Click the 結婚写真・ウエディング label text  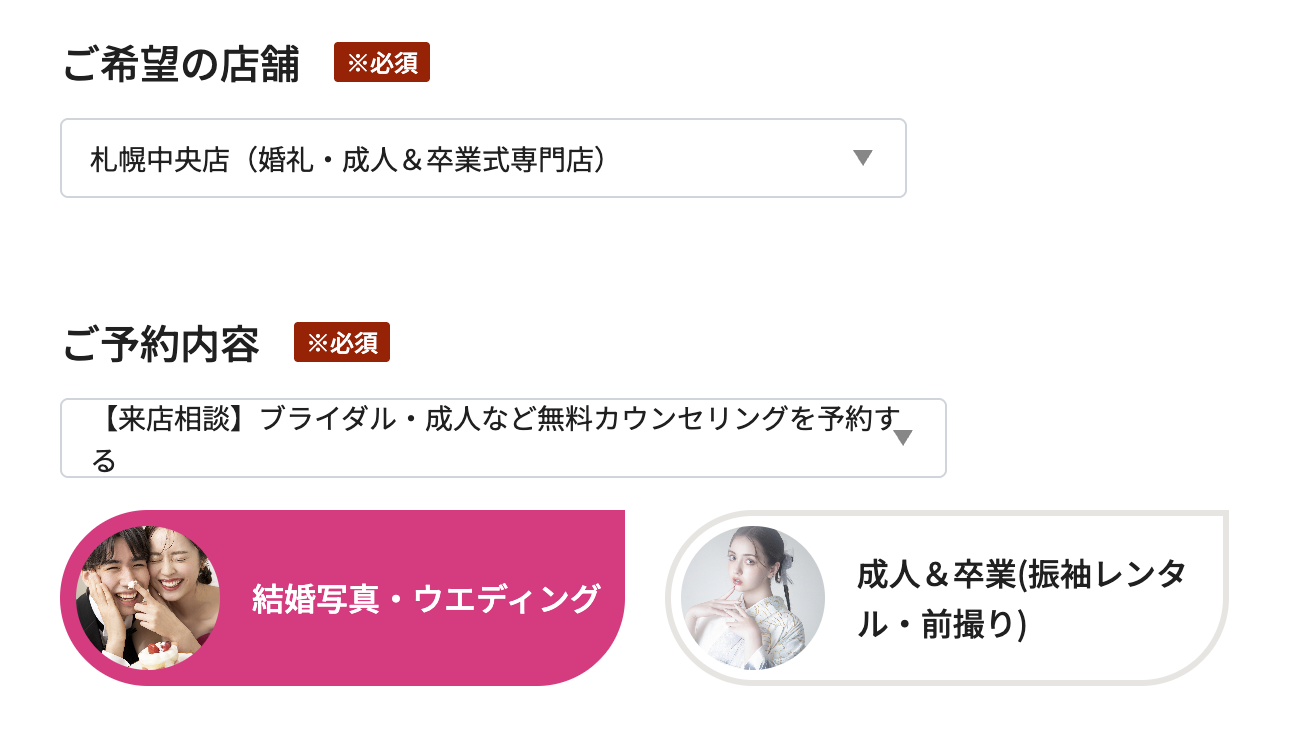pyautogui.click(x=426, y=599)
